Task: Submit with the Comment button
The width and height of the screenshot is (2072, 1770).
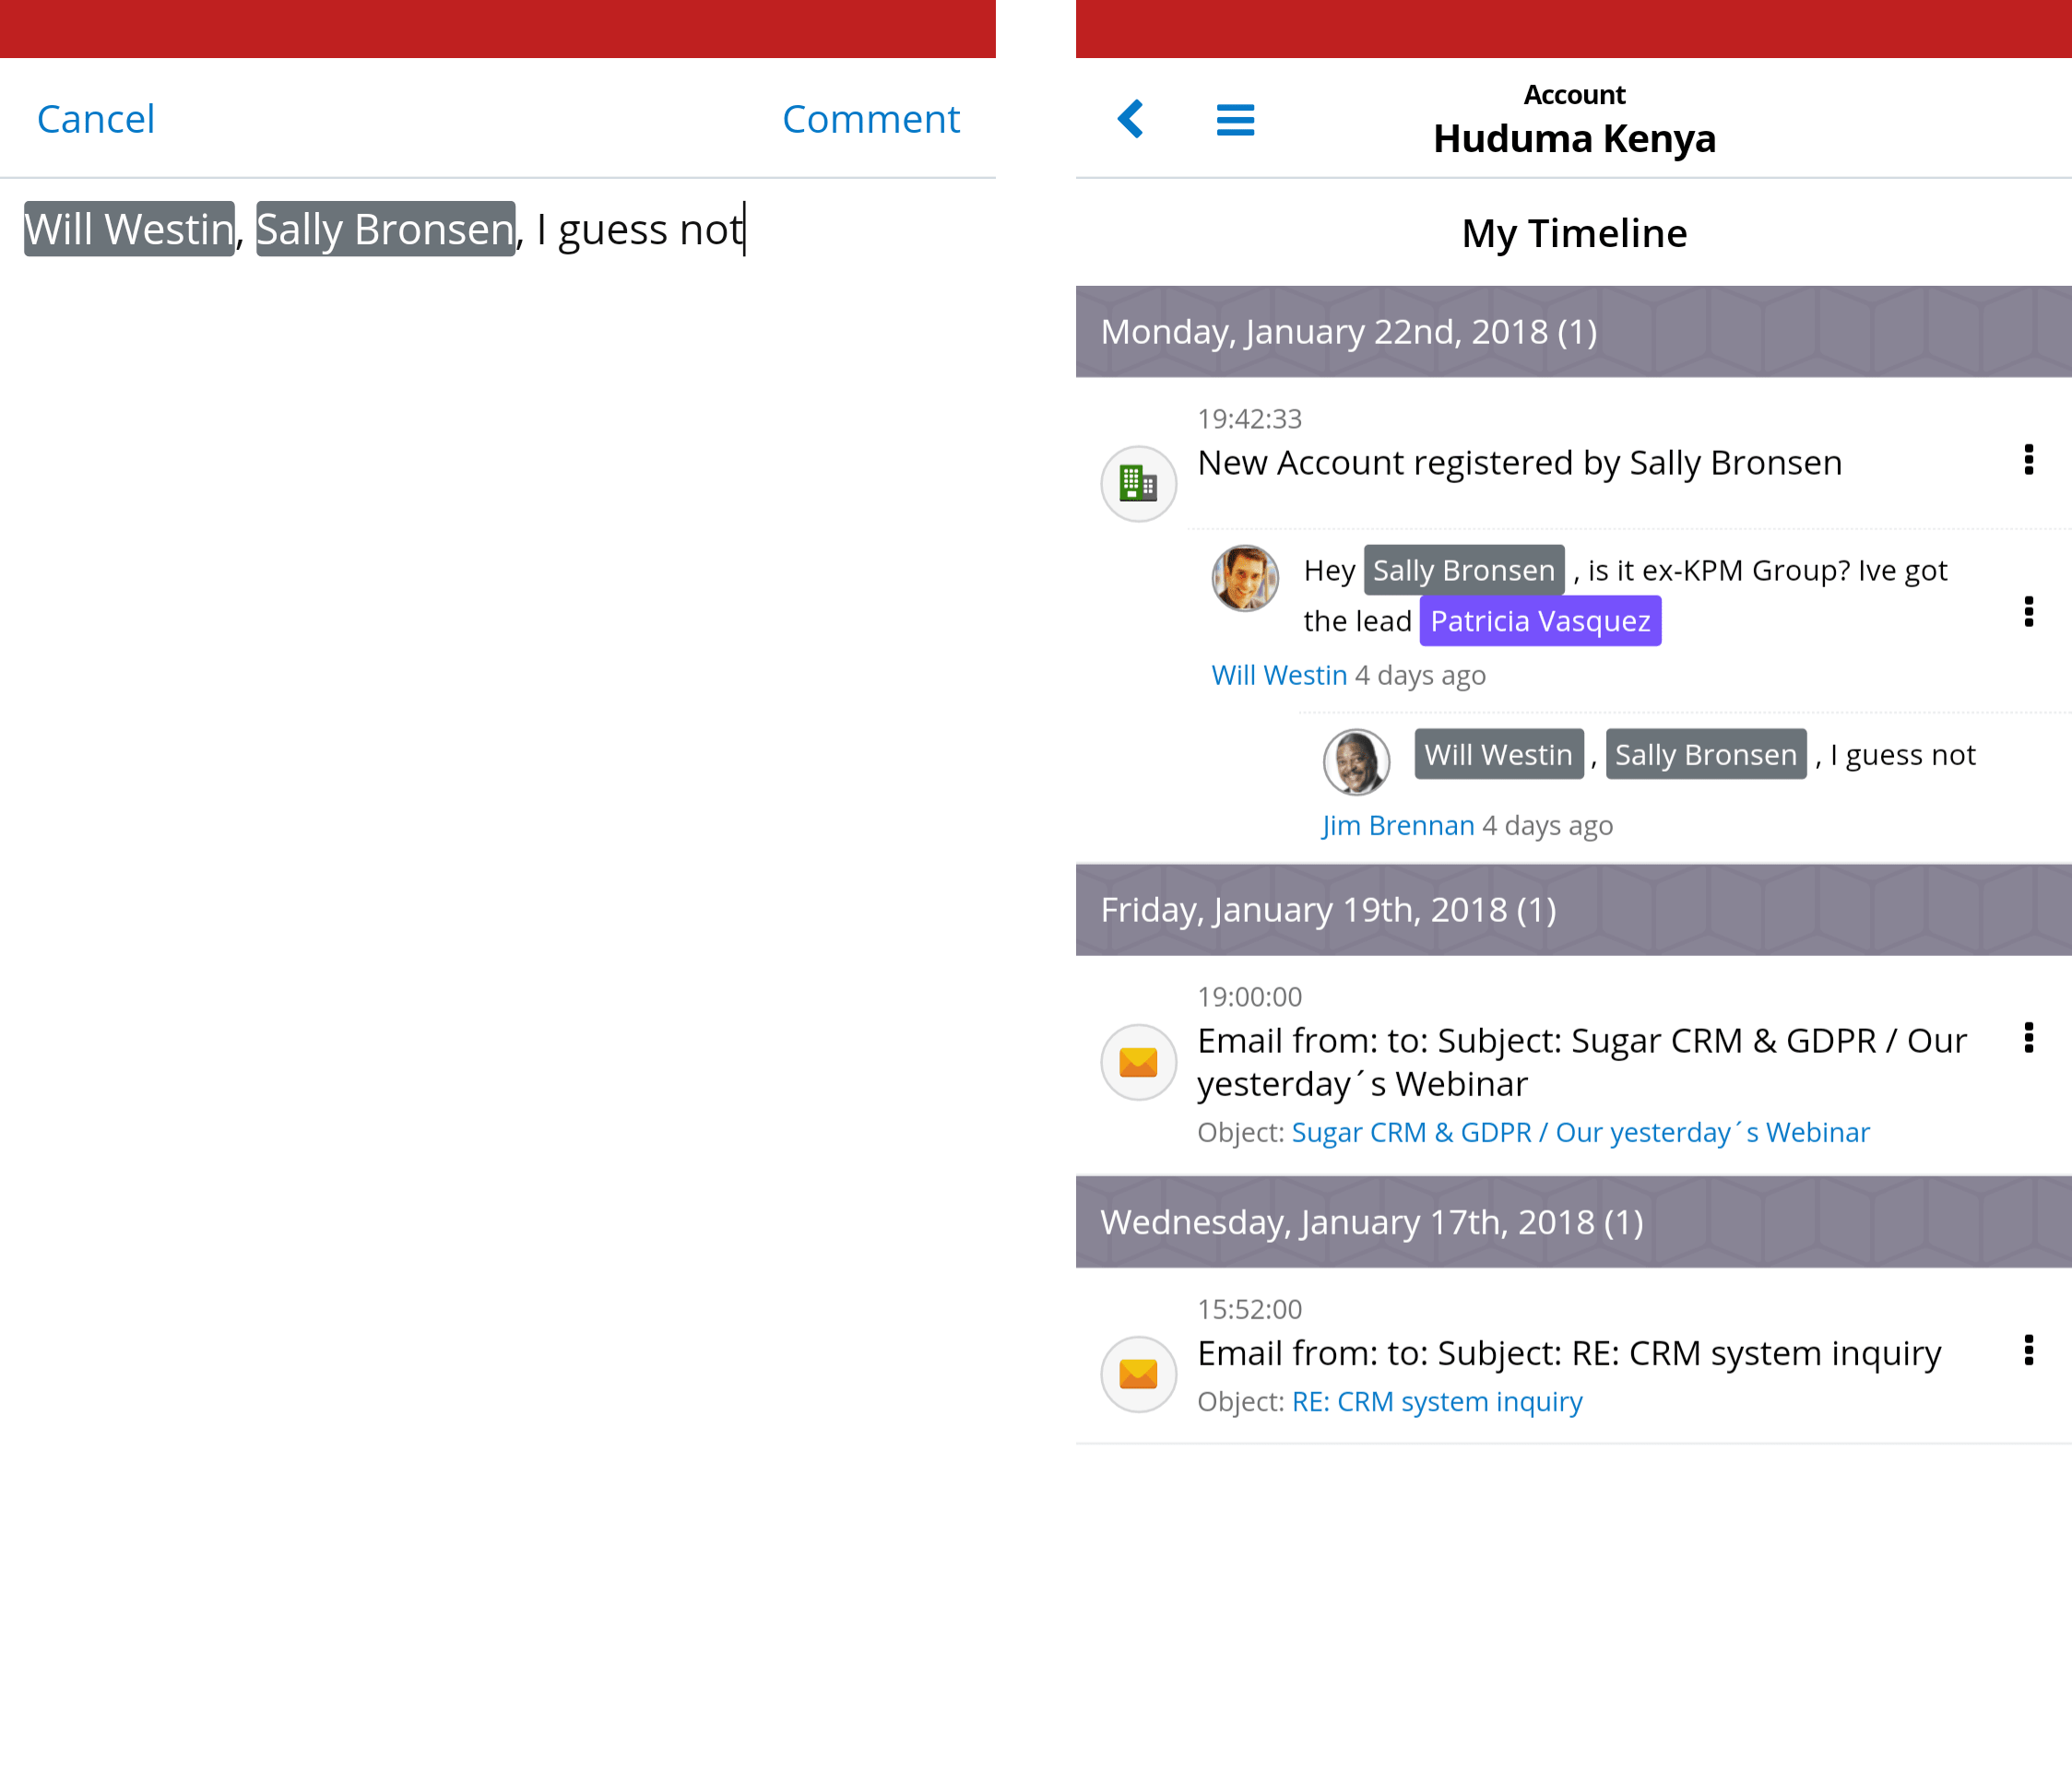Action: [870, 119]
